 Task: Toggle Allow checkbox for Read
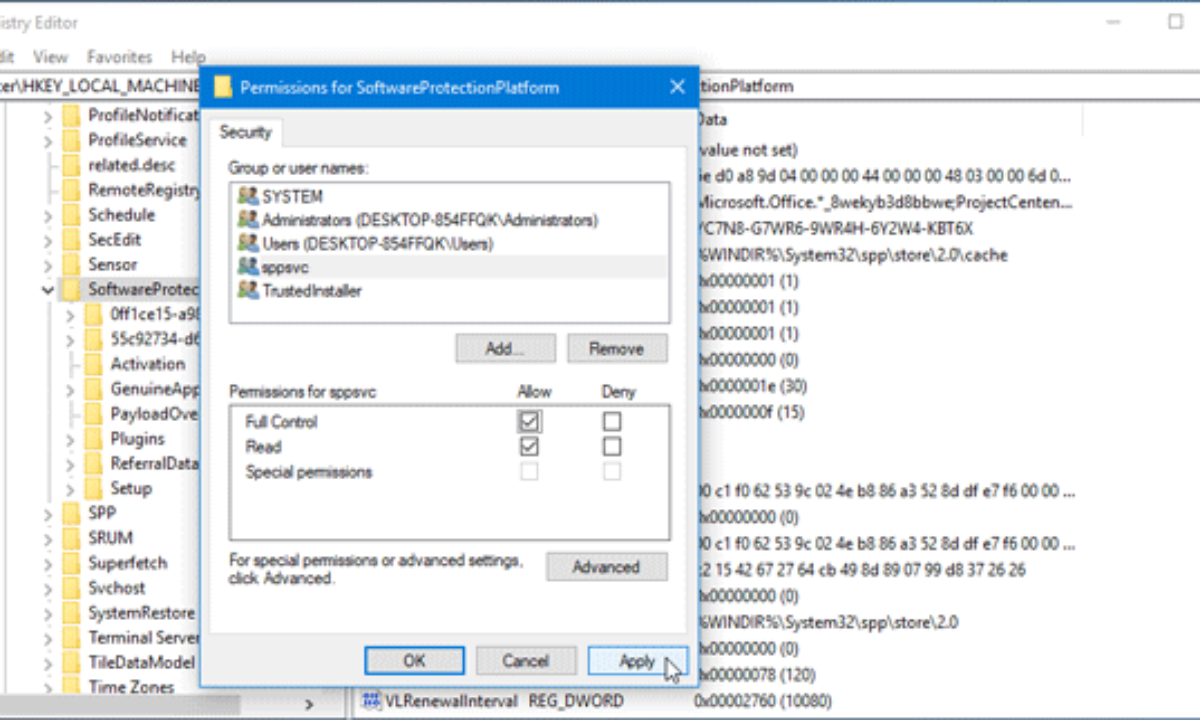coord(529,446)
